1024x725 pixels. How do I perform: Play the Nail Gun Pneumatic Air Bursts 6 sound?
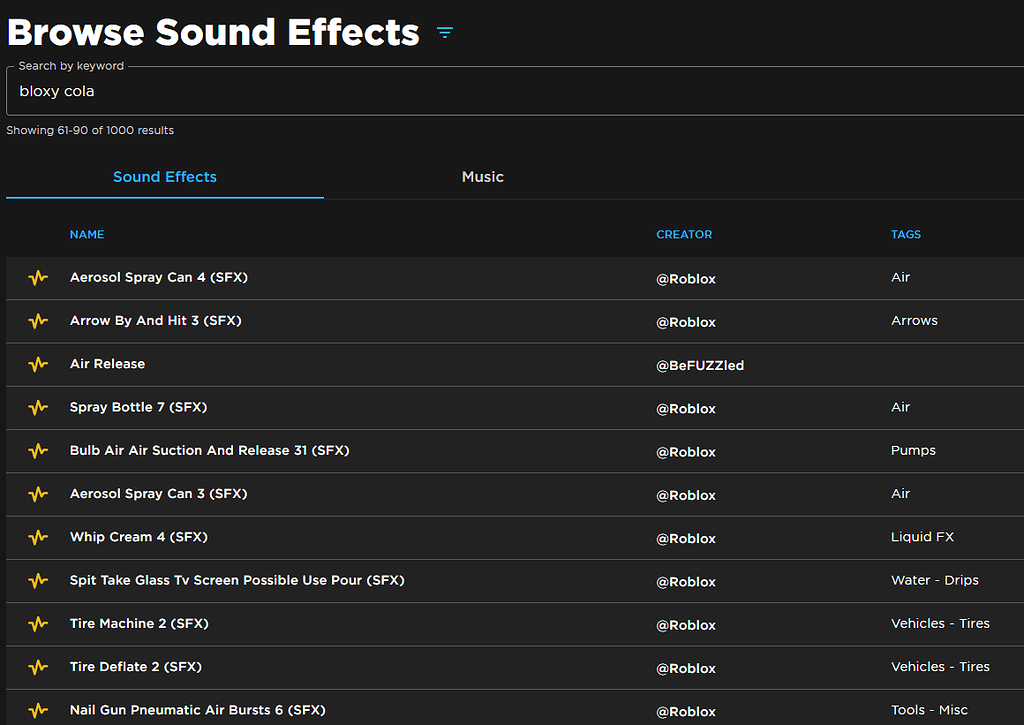(38, 710)
